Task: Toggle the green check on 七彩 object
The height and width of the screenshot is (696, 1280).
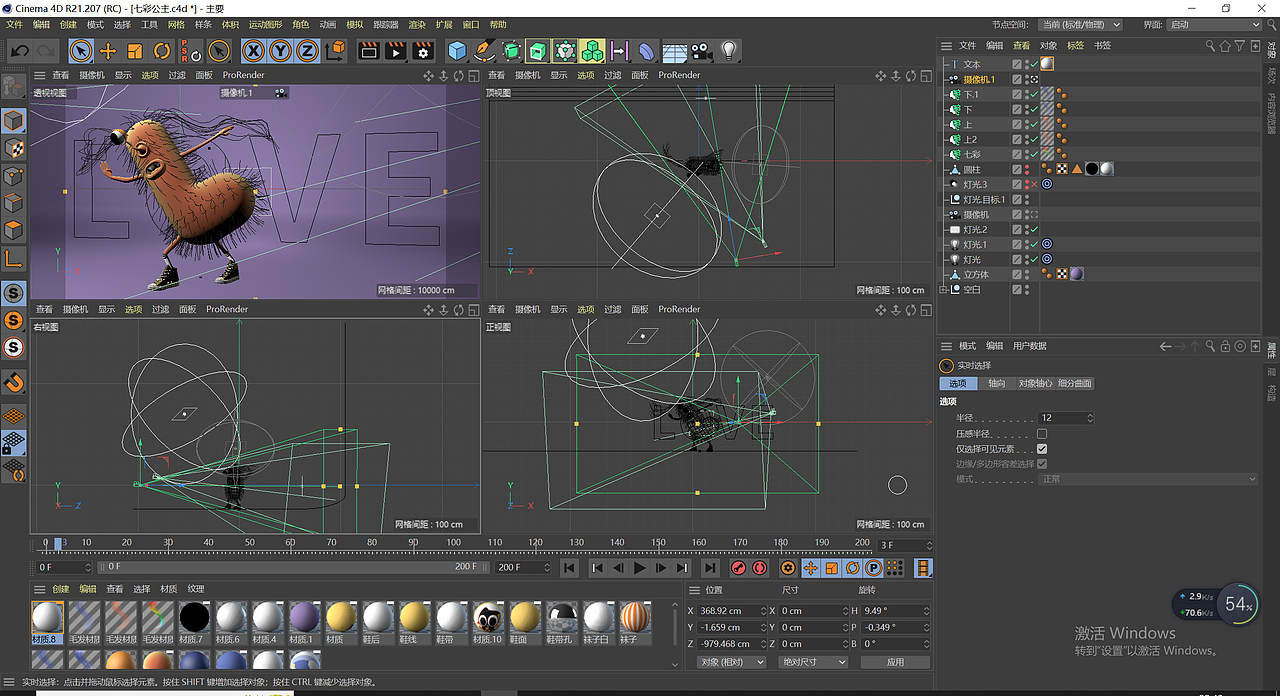Action: [1034, 154]
